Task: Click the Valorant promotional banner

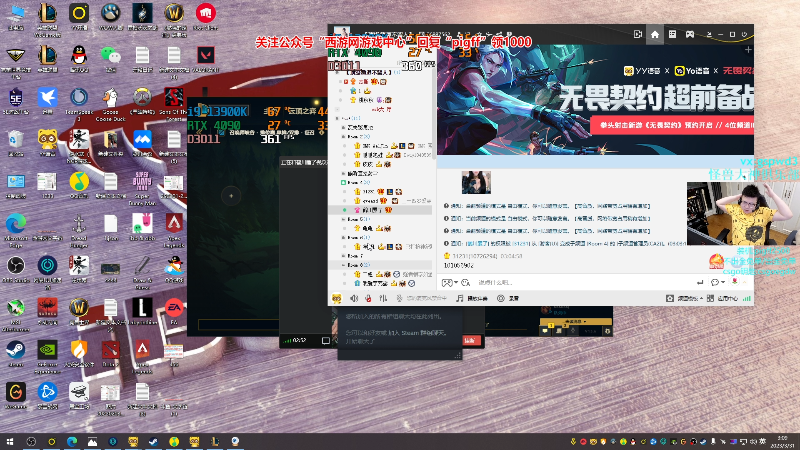Action: pyautogui.click(x=595, y=99)
